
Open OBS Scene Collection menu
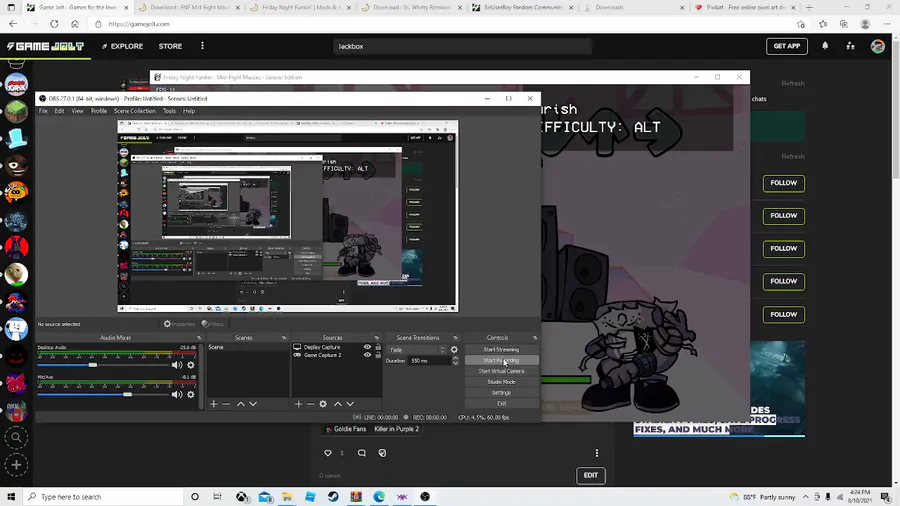[134, 111]
